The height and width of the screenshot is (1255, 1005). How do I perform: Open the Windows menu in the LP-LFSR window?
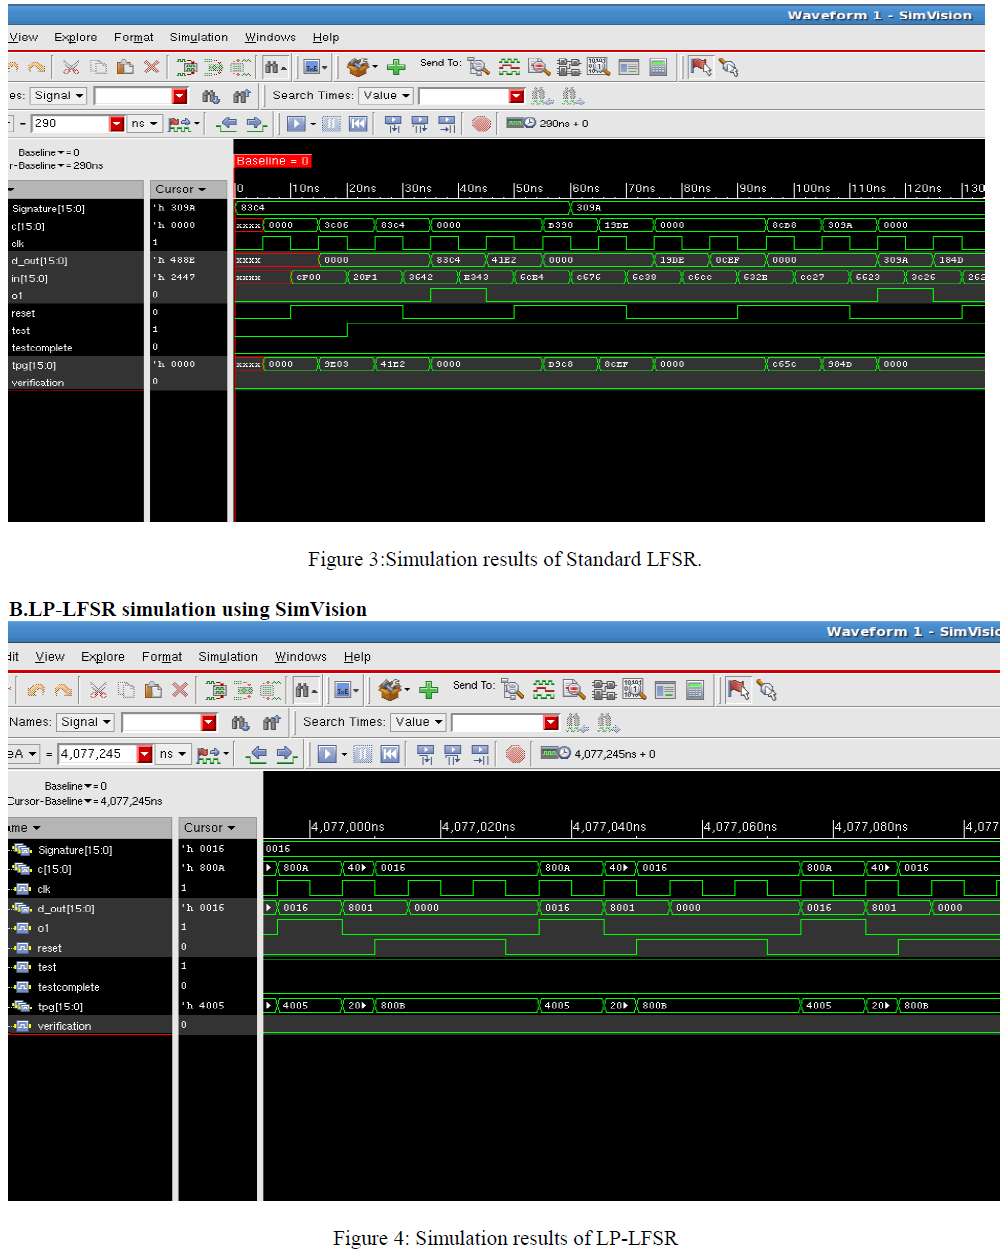[x=300, y=657]
